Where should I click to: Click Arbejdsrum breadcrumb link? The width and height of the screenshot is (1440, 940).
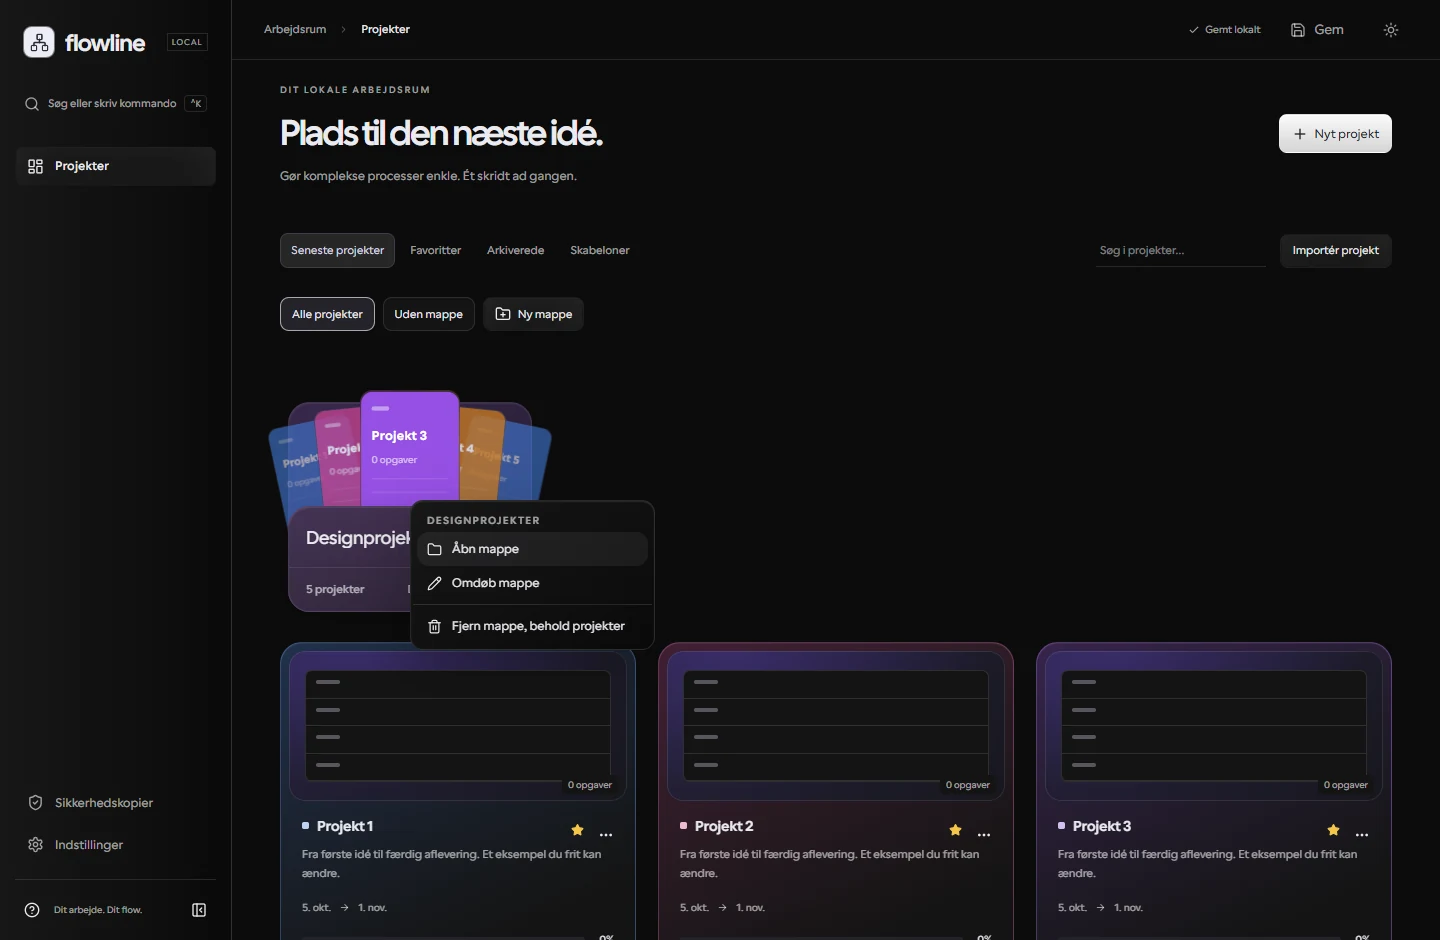295,30
